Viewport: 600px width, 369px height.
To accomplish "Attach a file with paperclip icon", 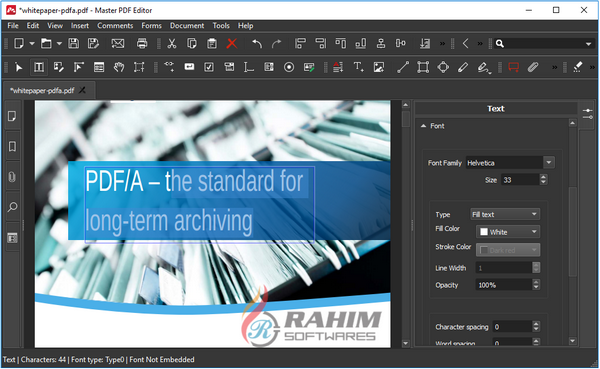I will click(533, 67).
